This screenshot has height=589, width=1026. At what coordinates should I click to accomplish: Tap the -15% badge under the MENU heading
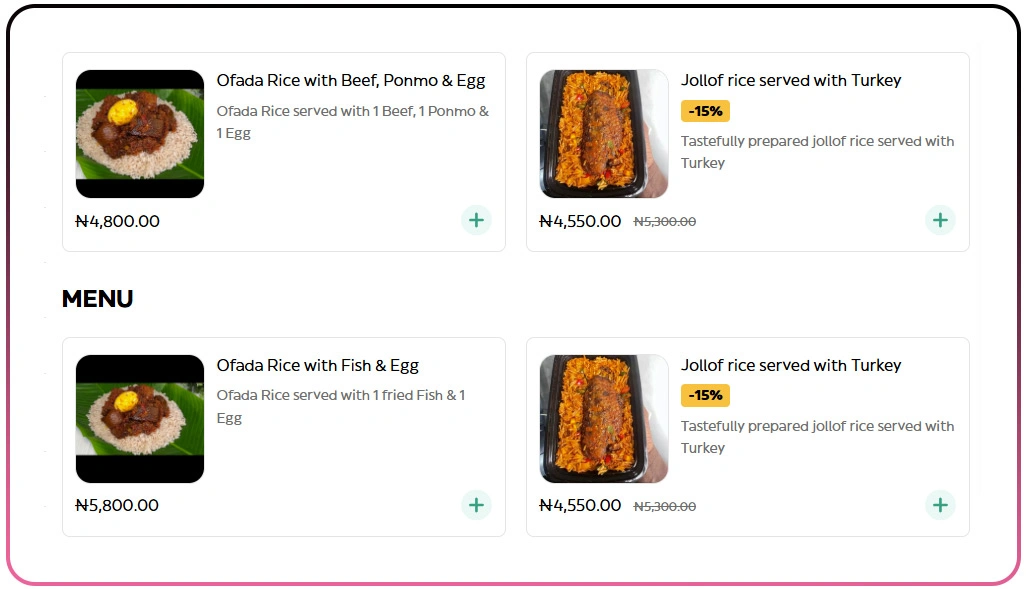point(705,396)
